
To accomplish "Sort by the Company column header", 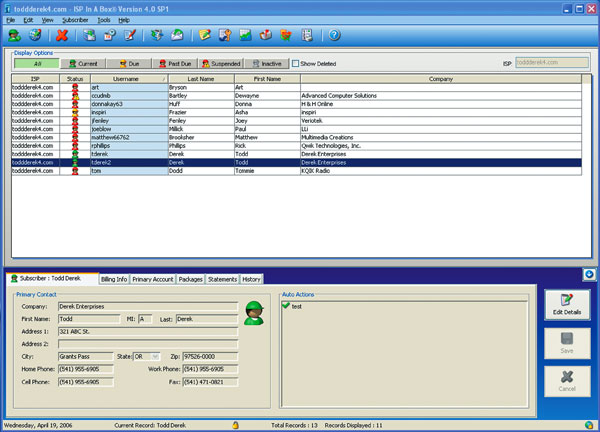I will coord(440,78).
